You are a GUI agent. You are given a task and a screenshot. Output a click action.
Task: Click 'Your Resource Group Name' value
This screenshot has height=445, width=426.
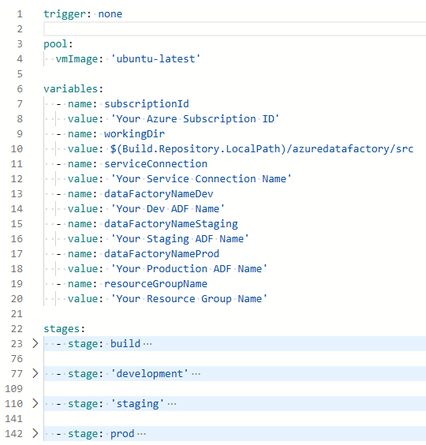(189, 299)
